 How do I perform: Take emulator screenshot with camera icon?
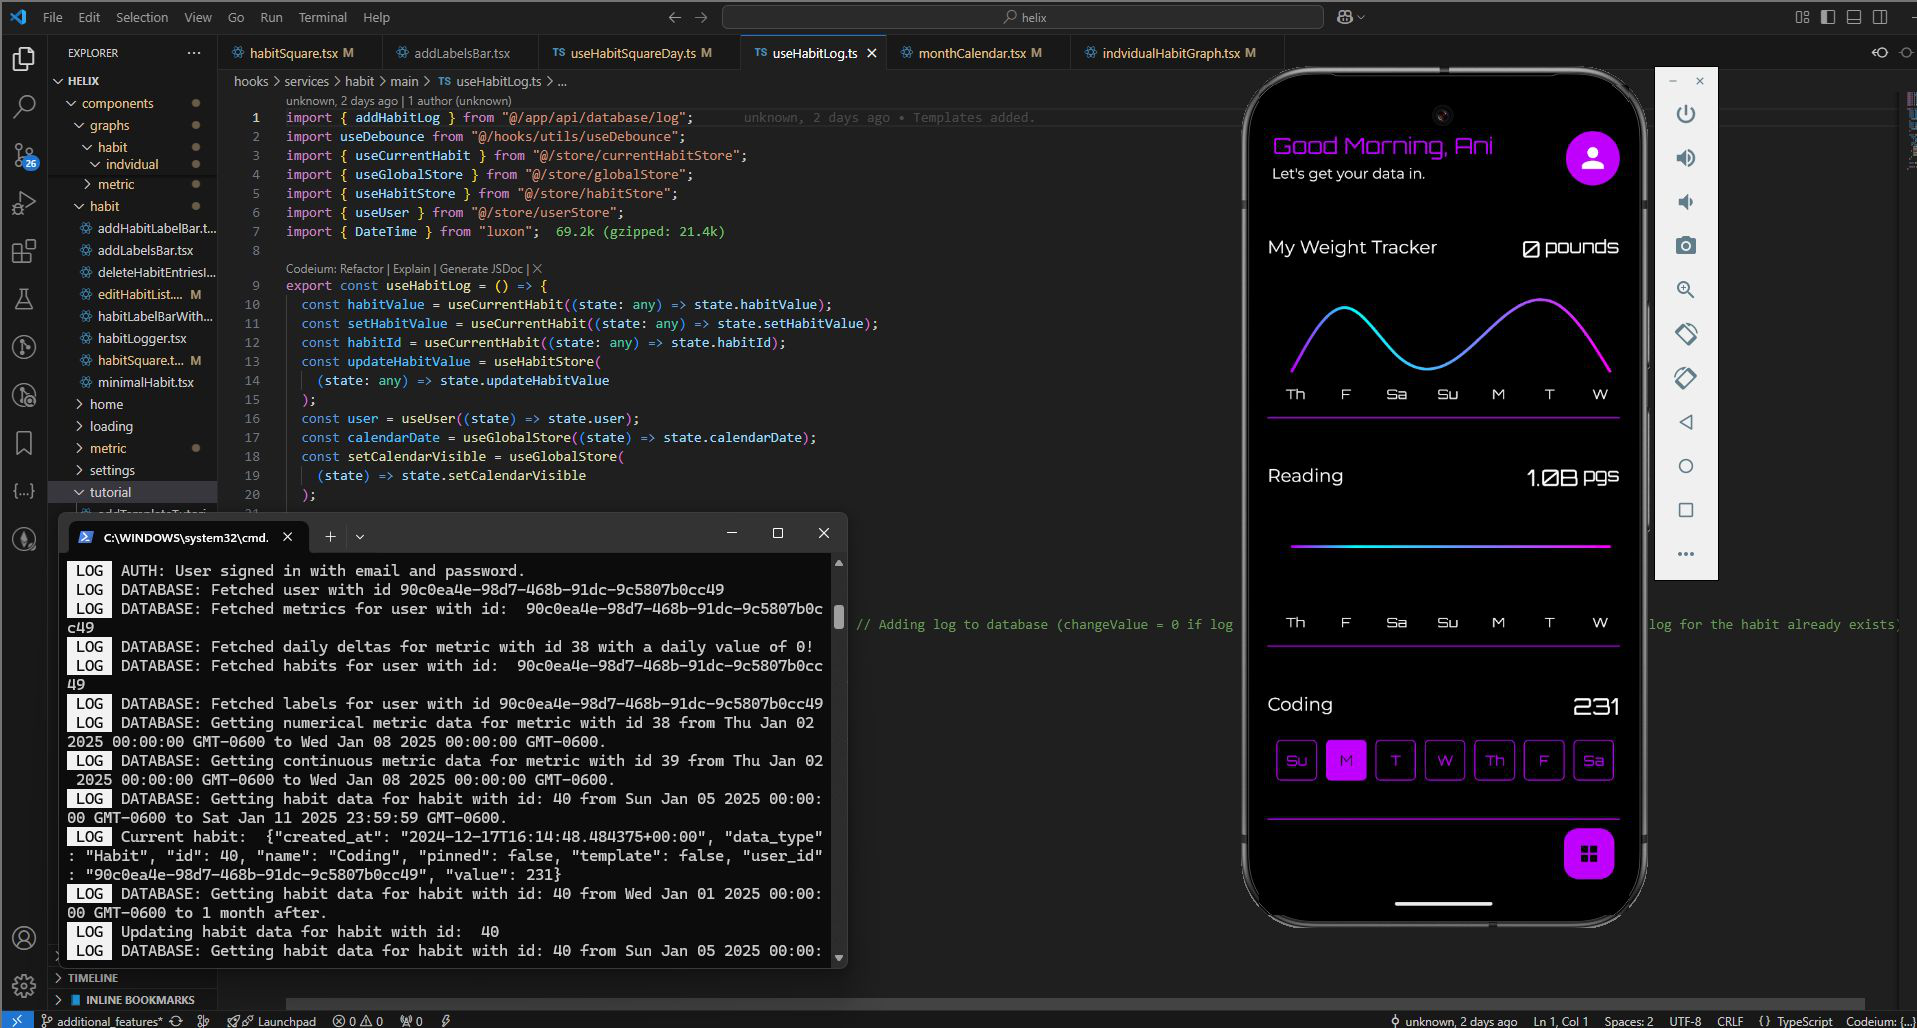(1685, 246)
